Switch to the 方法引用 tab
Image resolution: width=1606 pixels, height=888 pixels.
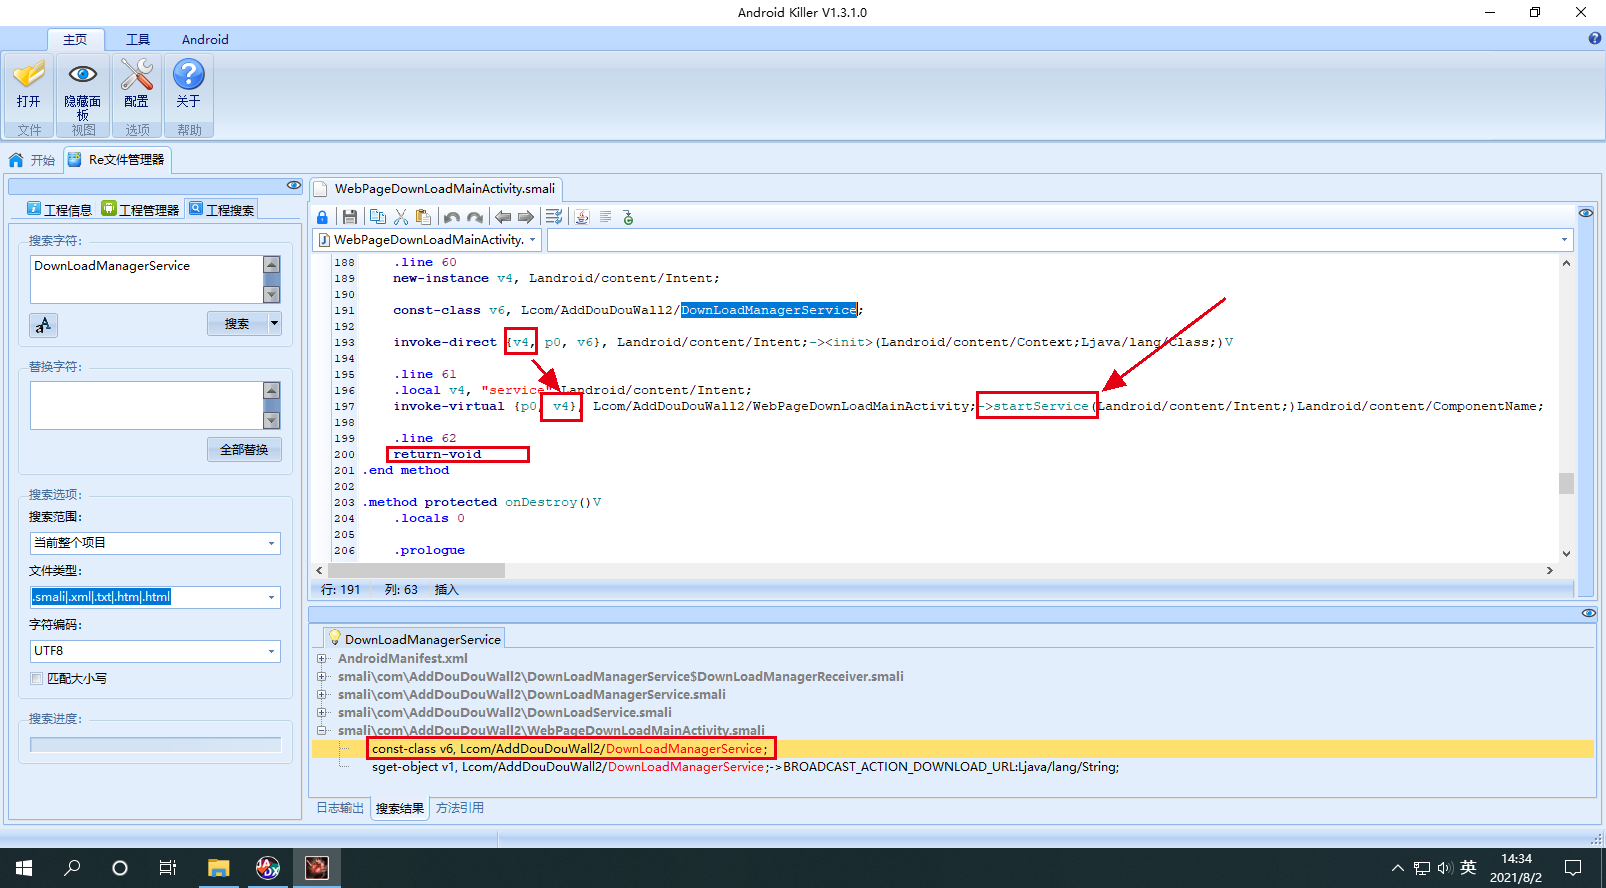460,808
